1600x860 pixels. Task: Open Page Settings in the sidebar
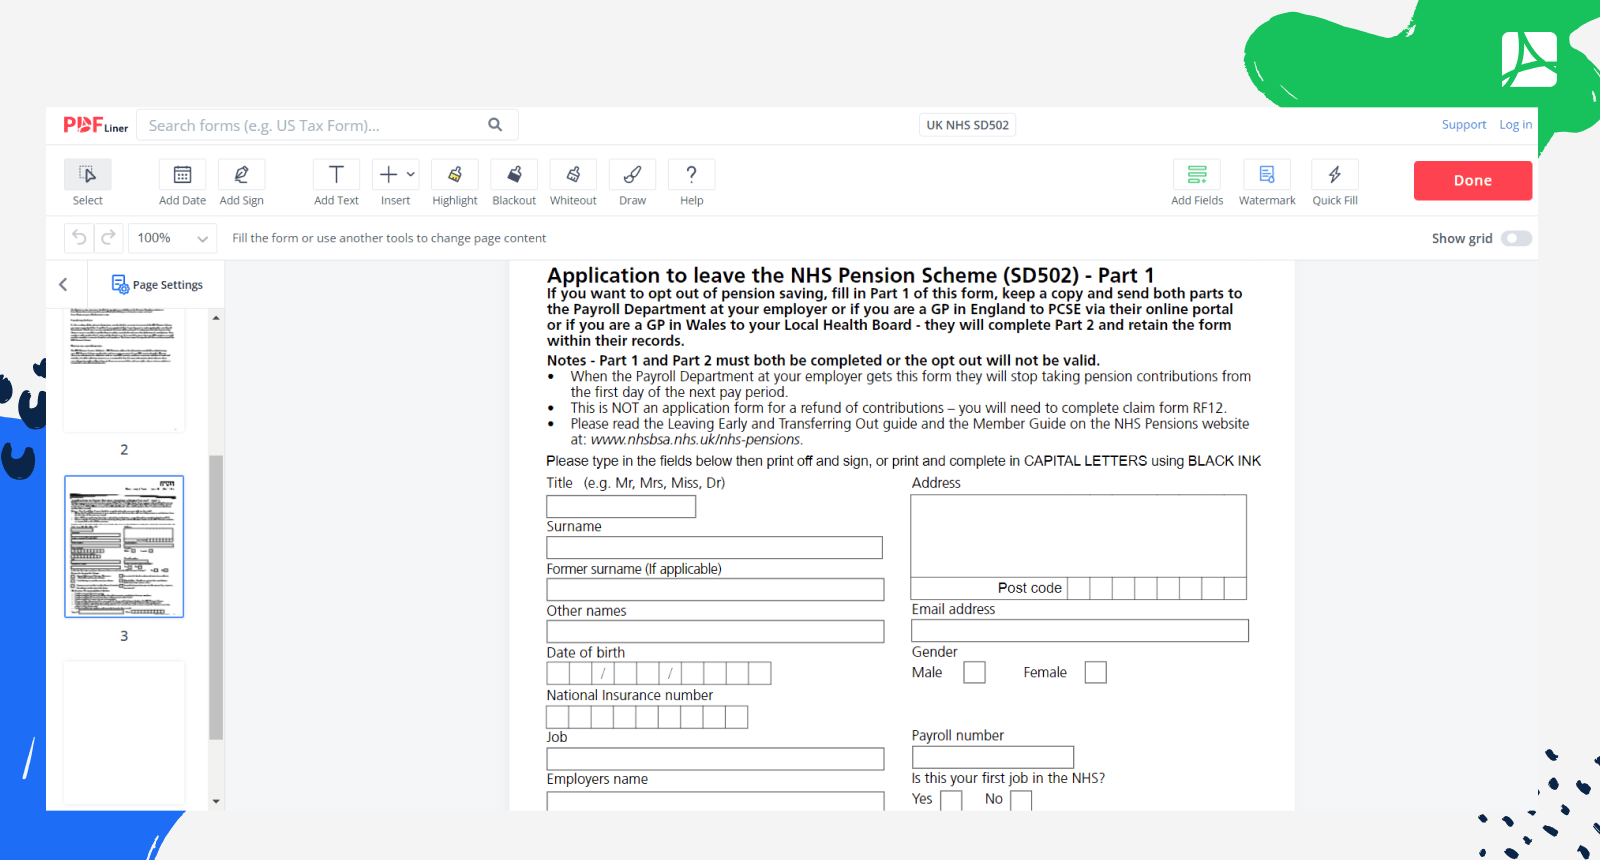coord(157,285)
